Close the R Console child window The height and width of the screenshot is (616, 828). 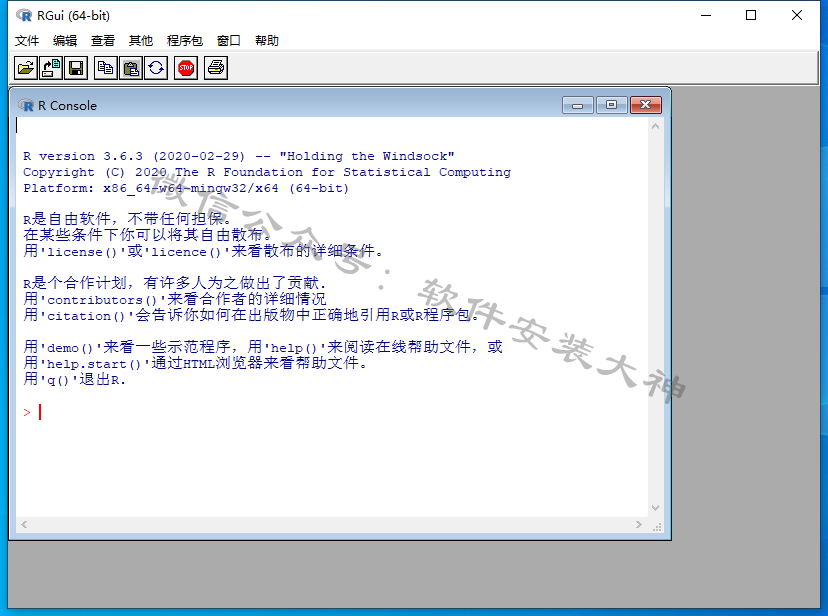[645, 105]
